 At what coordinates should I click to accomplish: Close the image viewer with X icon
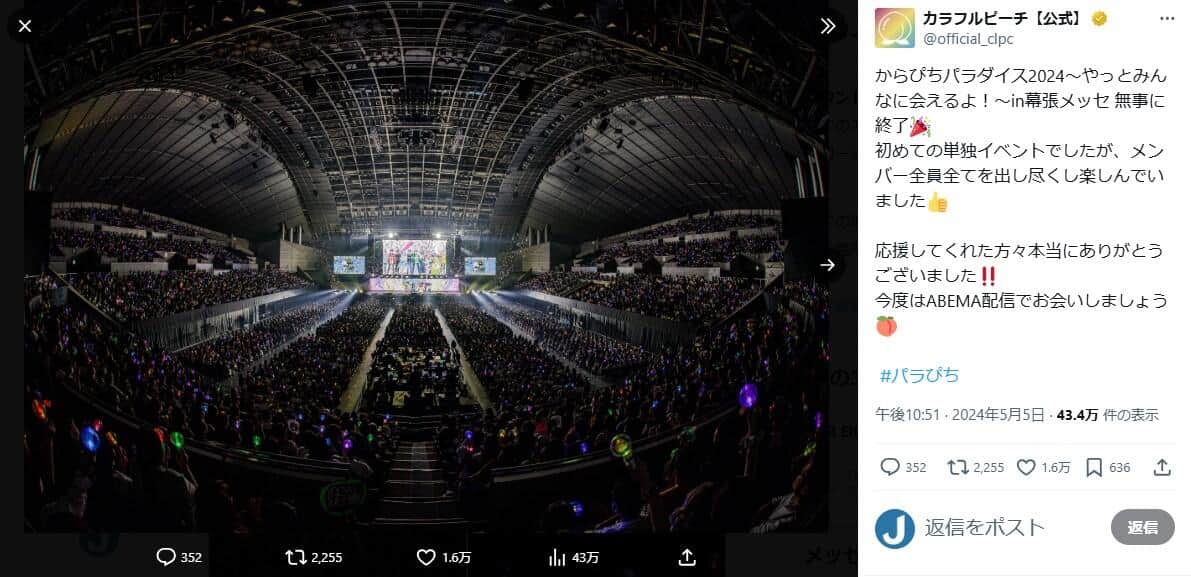(x=25, y=26)
